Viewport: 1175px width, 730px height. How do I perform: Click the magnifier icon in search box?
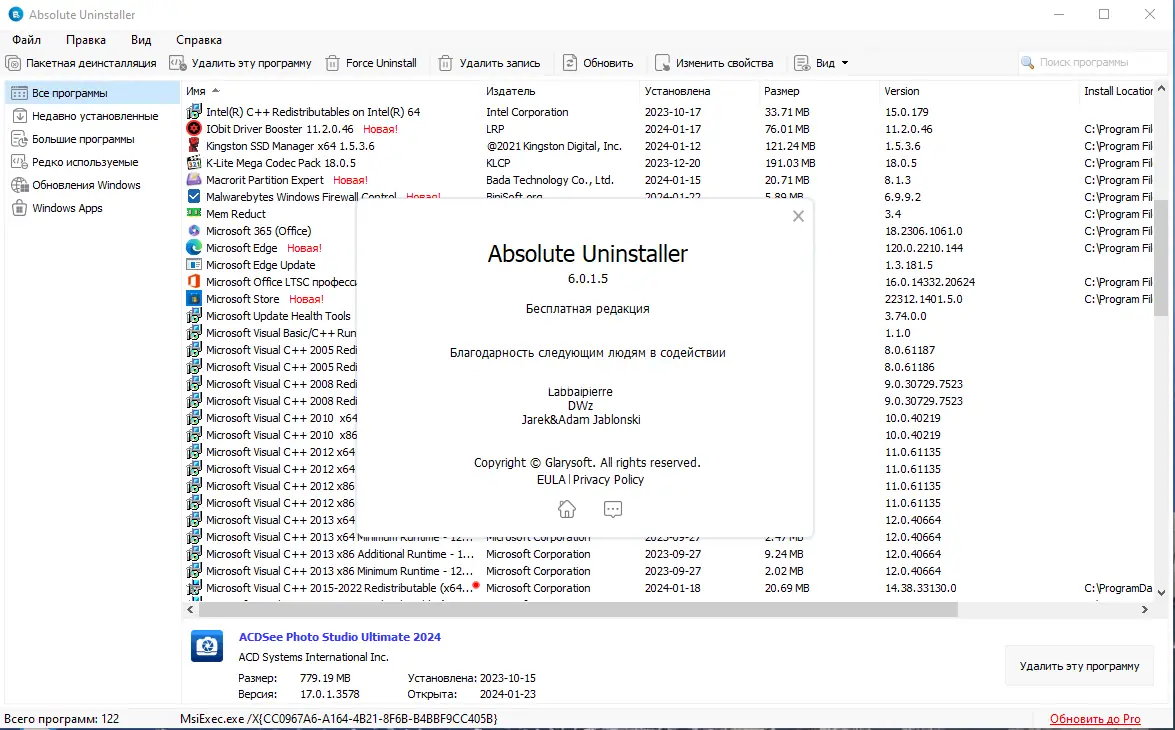click(1027, 62)
